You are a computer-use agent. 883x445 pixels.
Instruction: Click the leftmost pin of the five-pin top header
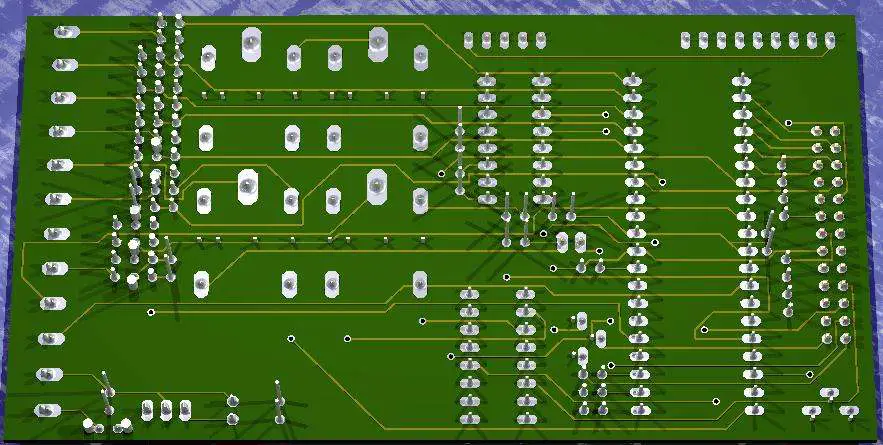point(469,40)
